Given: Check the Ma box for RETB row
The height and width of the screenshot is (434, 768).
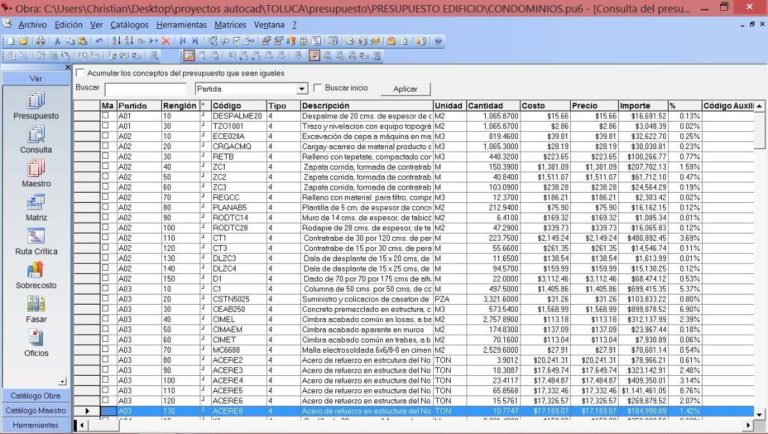Looking at the screenshot, I should (x=105, y=157).
